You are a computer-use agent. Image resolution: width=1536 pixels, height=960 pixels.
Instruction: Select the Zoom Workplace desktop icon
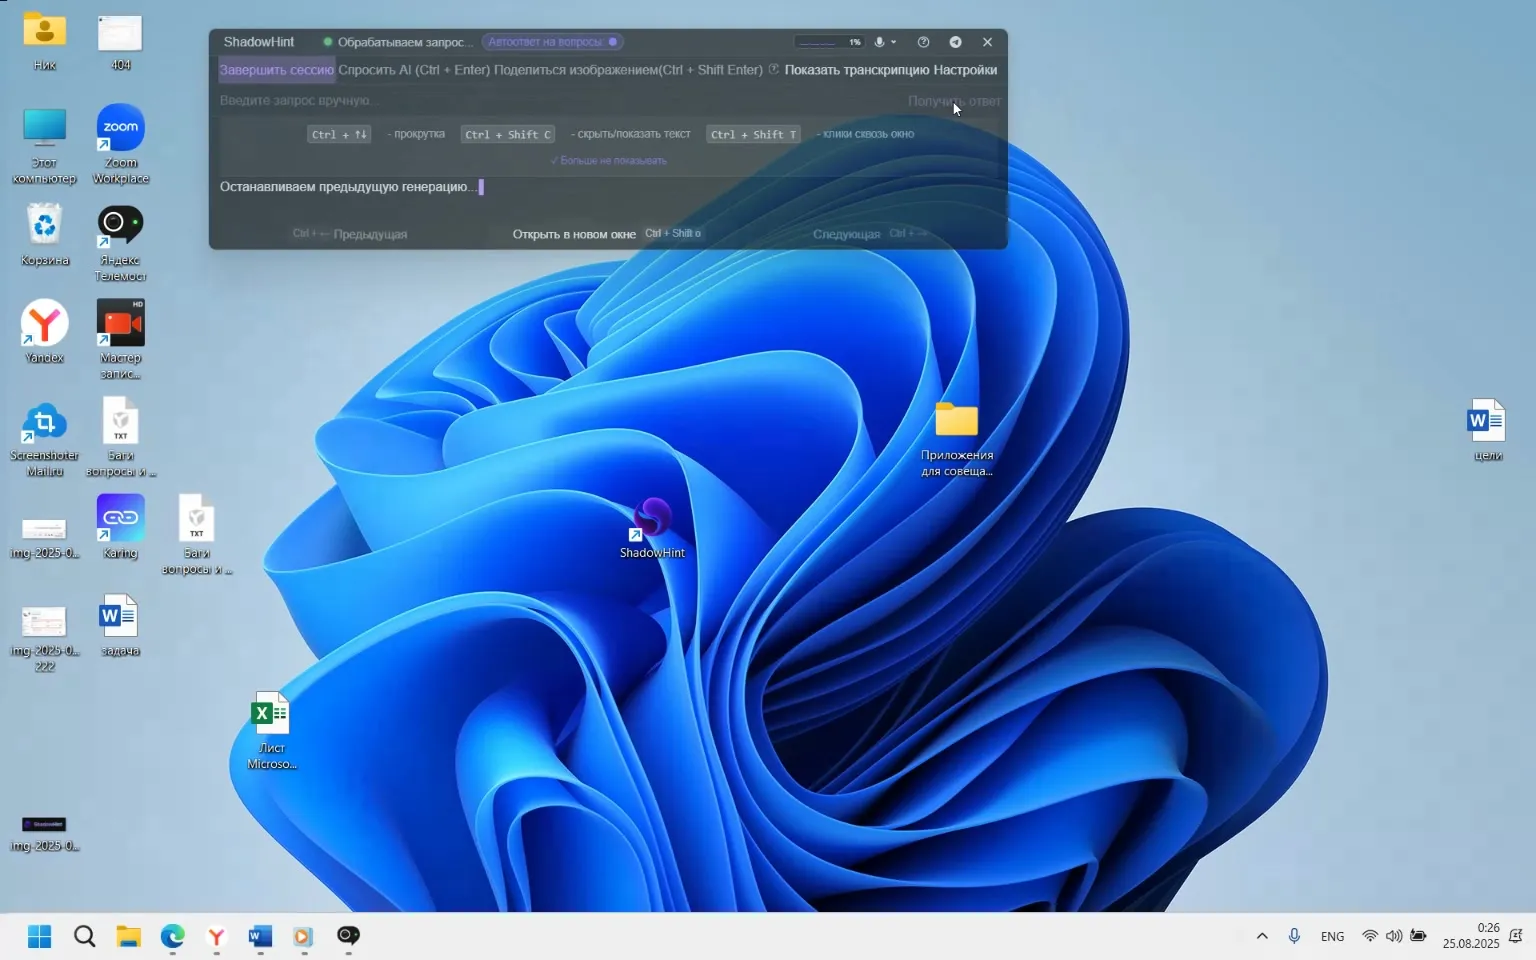click(x=121, y=129)
